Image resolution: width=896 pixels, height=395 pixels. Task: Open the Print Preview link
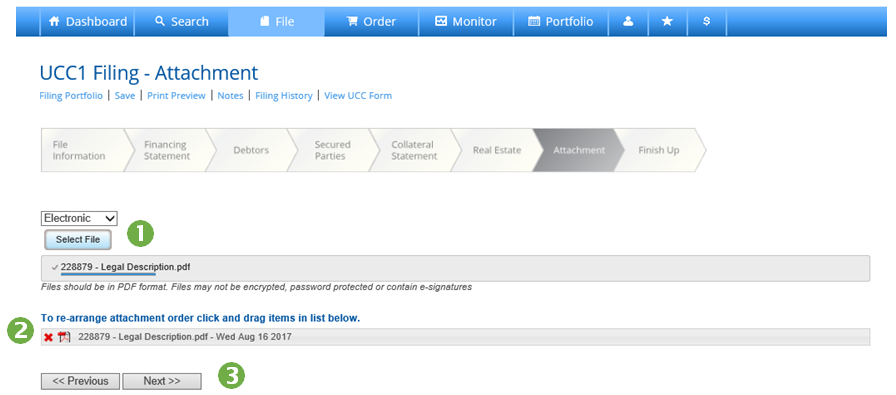[x=176, y=96]
